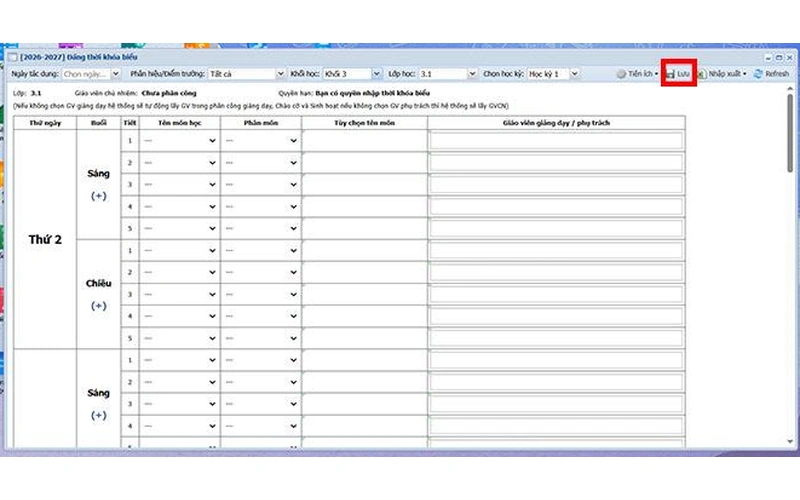Click the Thứ 2 day cell

click(45, 239)
